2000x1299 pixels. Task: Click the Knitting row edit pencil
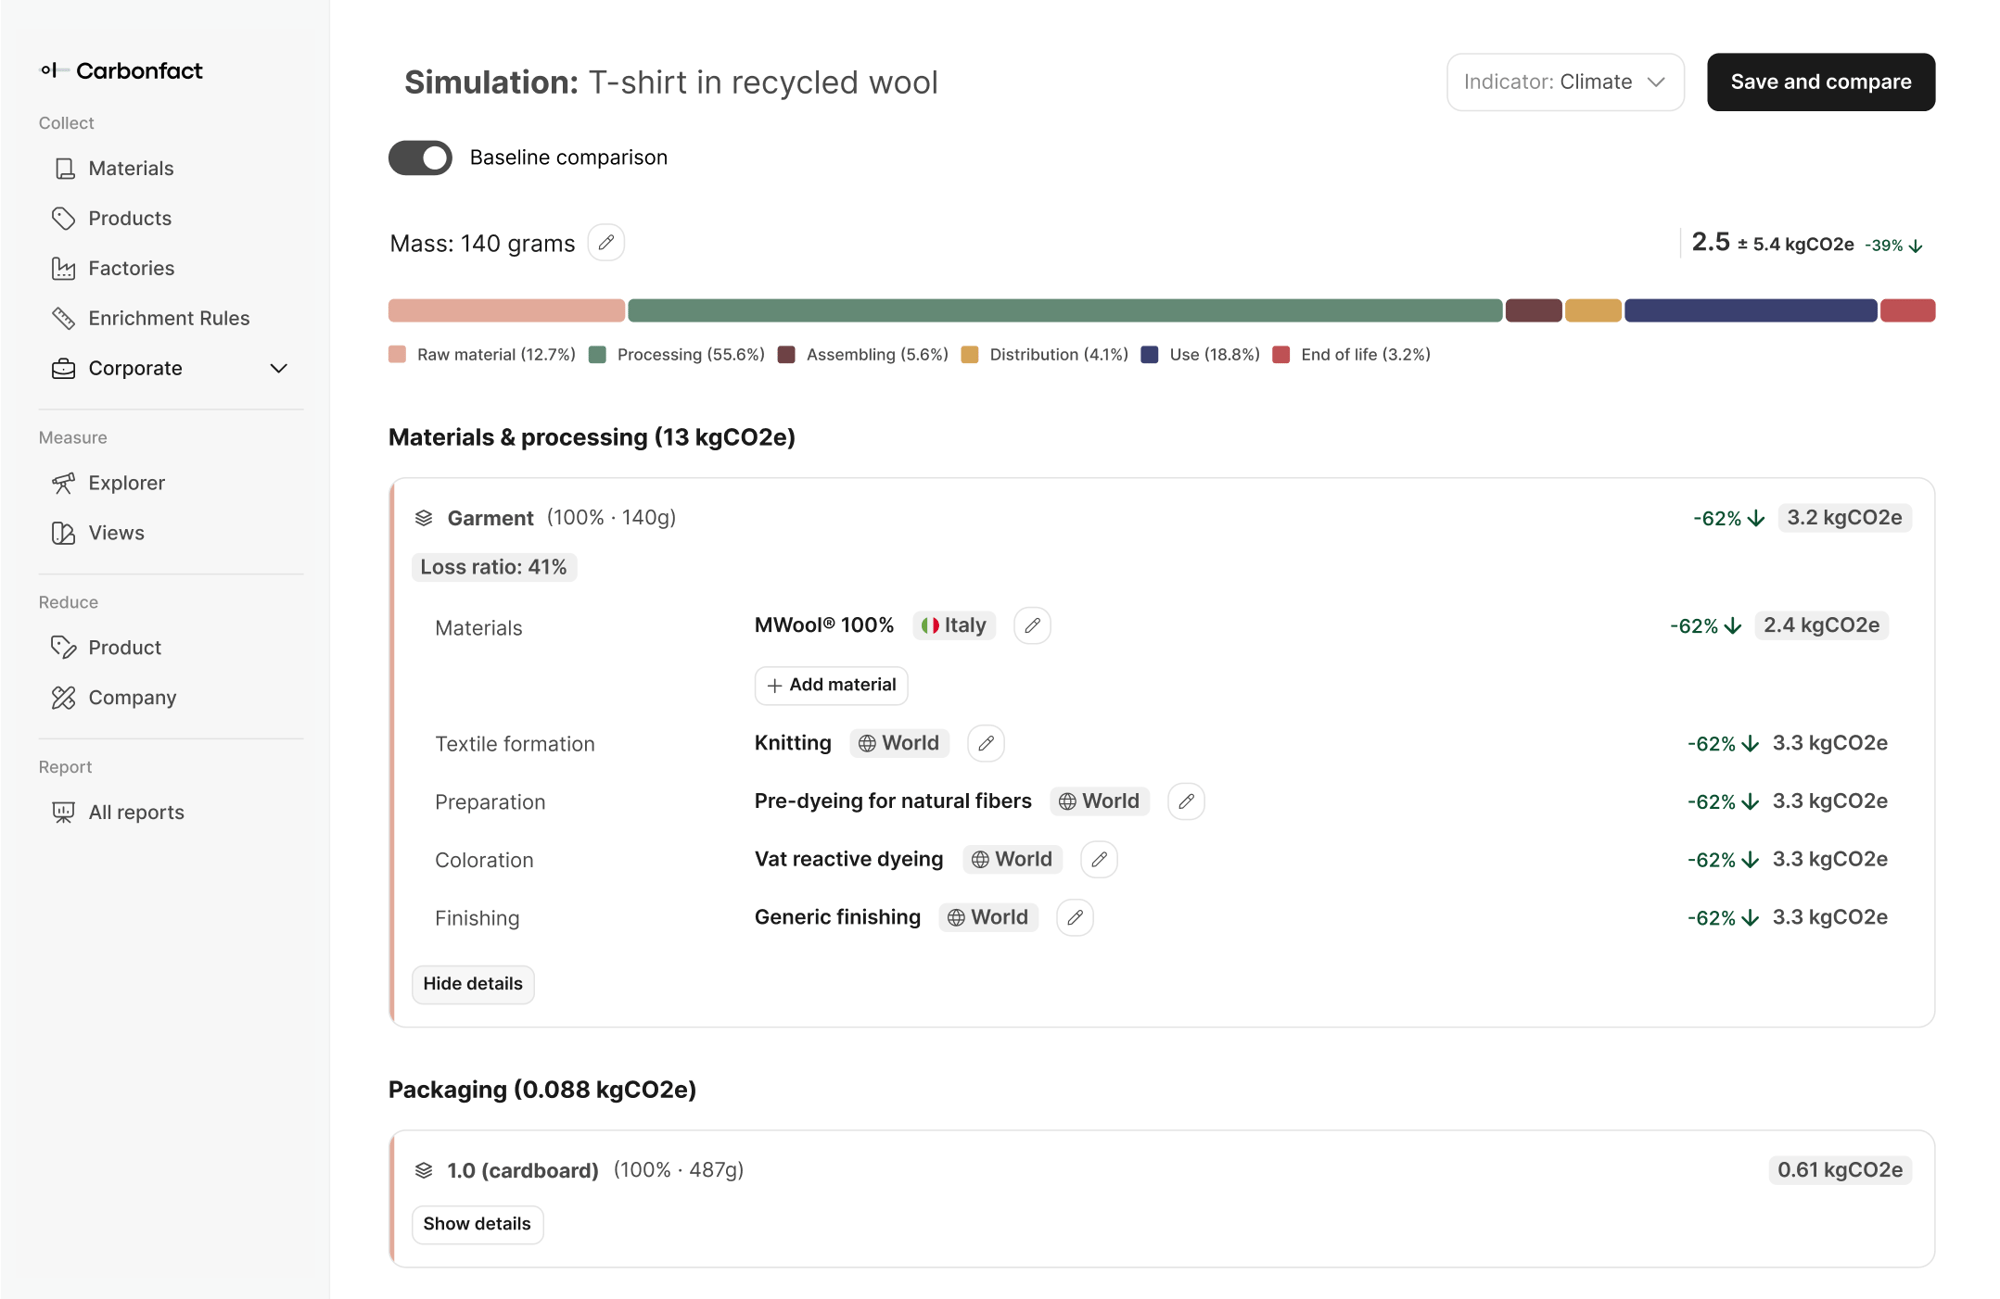coord(986,743)
